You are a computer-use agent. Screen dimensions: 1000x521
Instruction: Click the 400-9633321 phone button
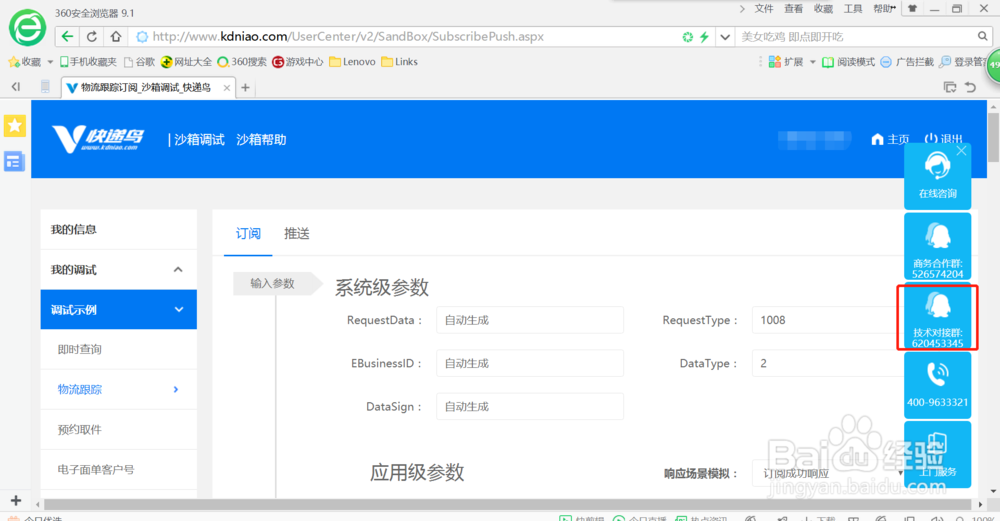coord(938,385)
